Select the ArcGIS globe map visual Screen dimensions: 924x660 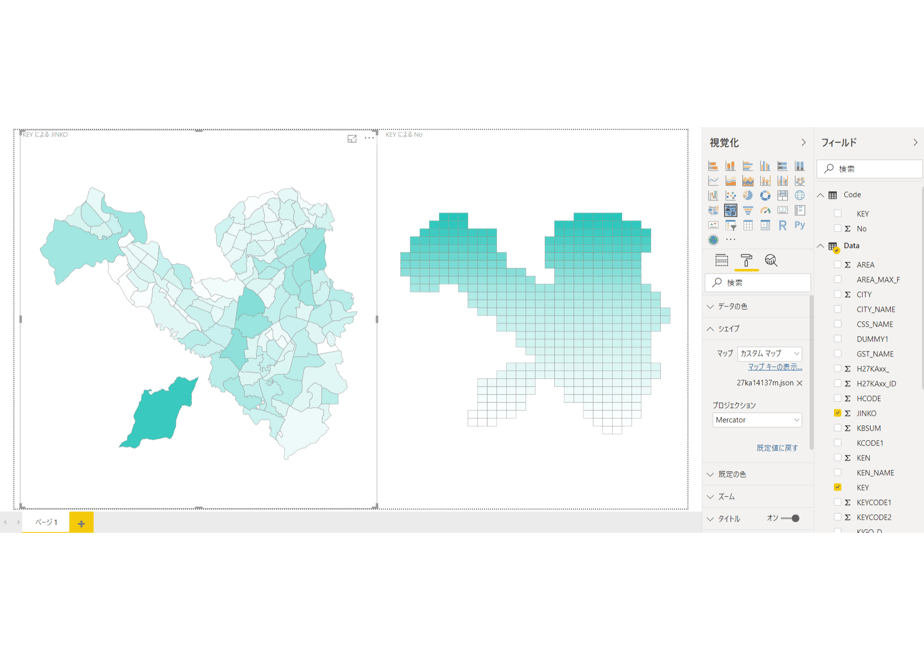tap(713, 240)
